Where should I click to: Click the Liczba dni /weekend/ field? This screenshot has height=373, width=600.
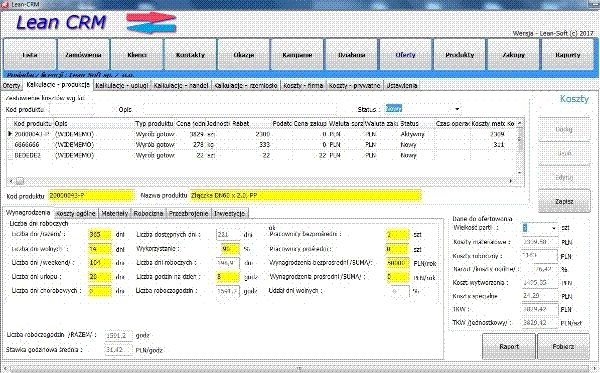coord(100,263)
